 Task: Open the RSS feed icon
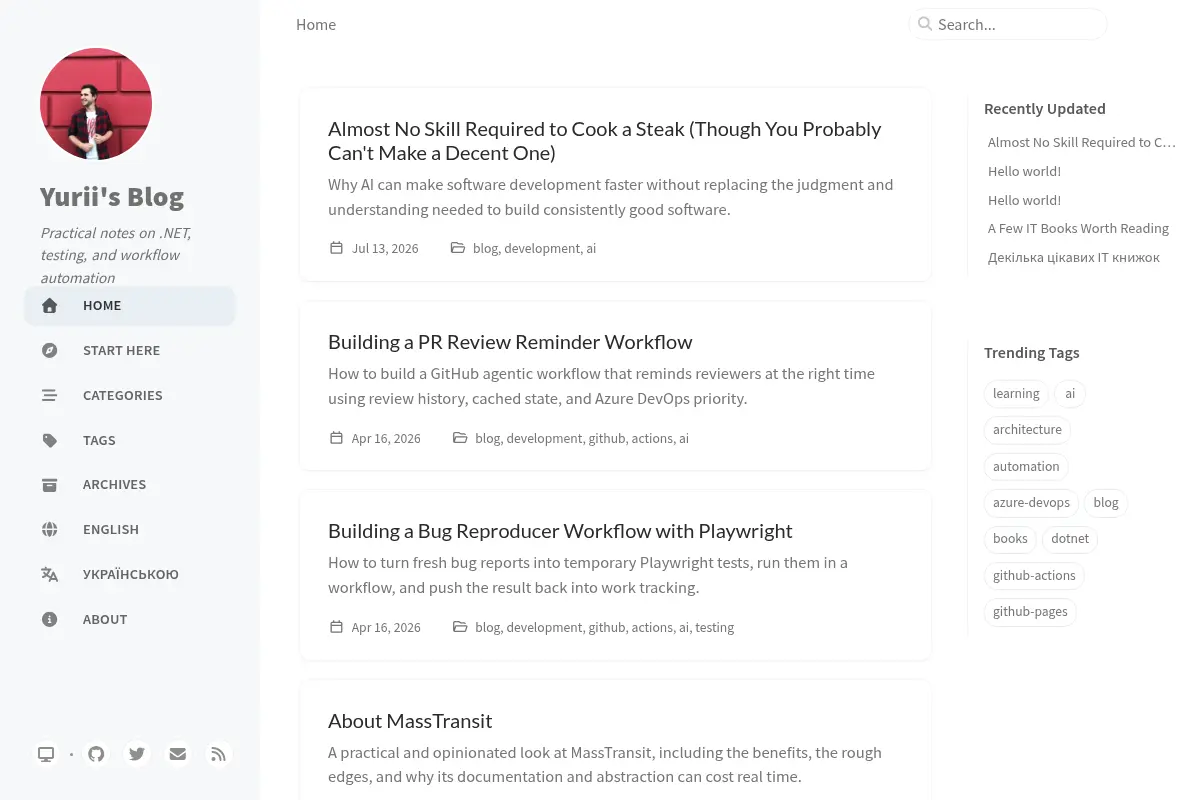219,754
